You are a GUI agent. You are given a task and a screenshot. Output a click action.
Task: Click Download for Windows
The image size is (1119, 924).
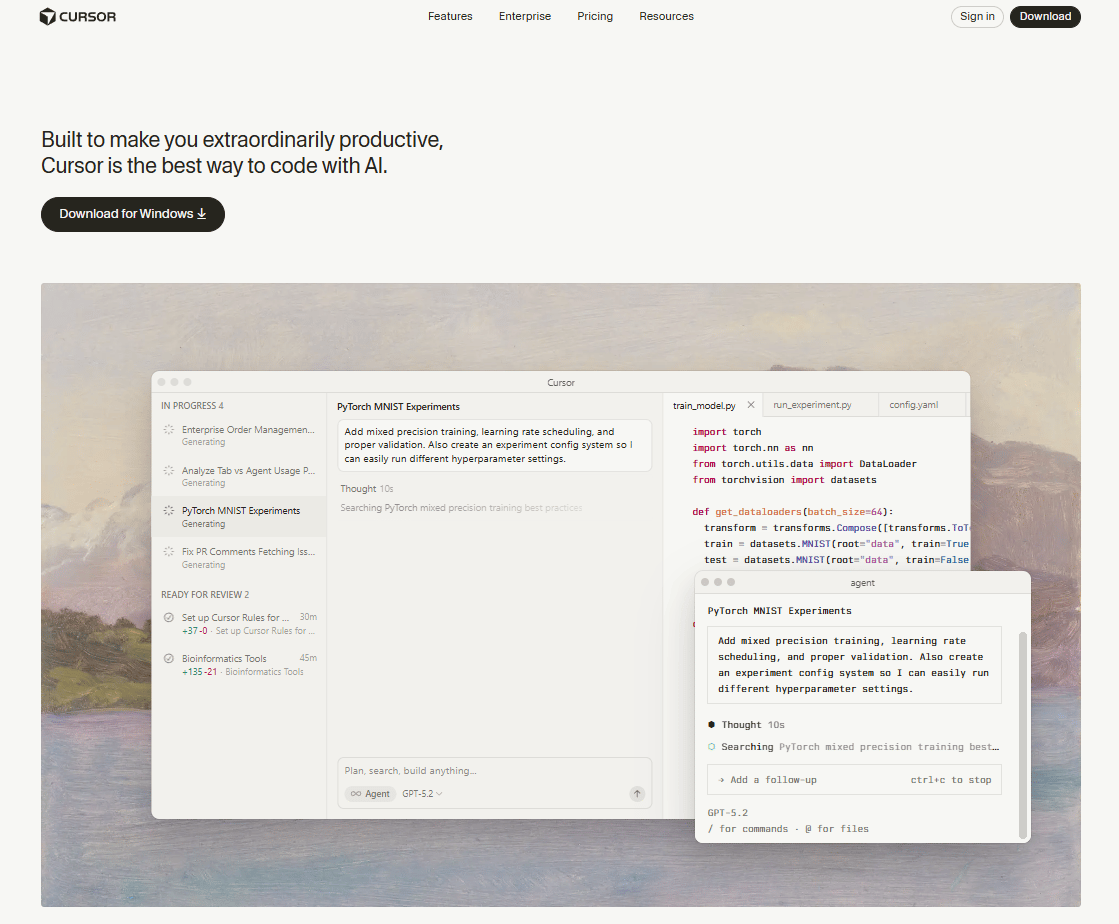pyautogui.click(x=132, y=214)
